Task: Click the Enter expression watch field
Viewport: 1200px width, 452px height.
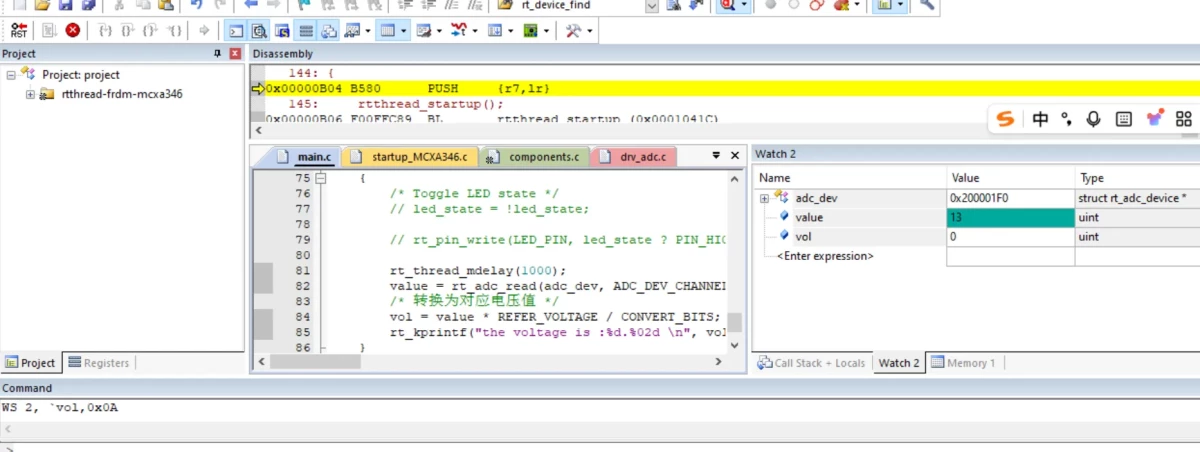Action: (x=825, y=256)
